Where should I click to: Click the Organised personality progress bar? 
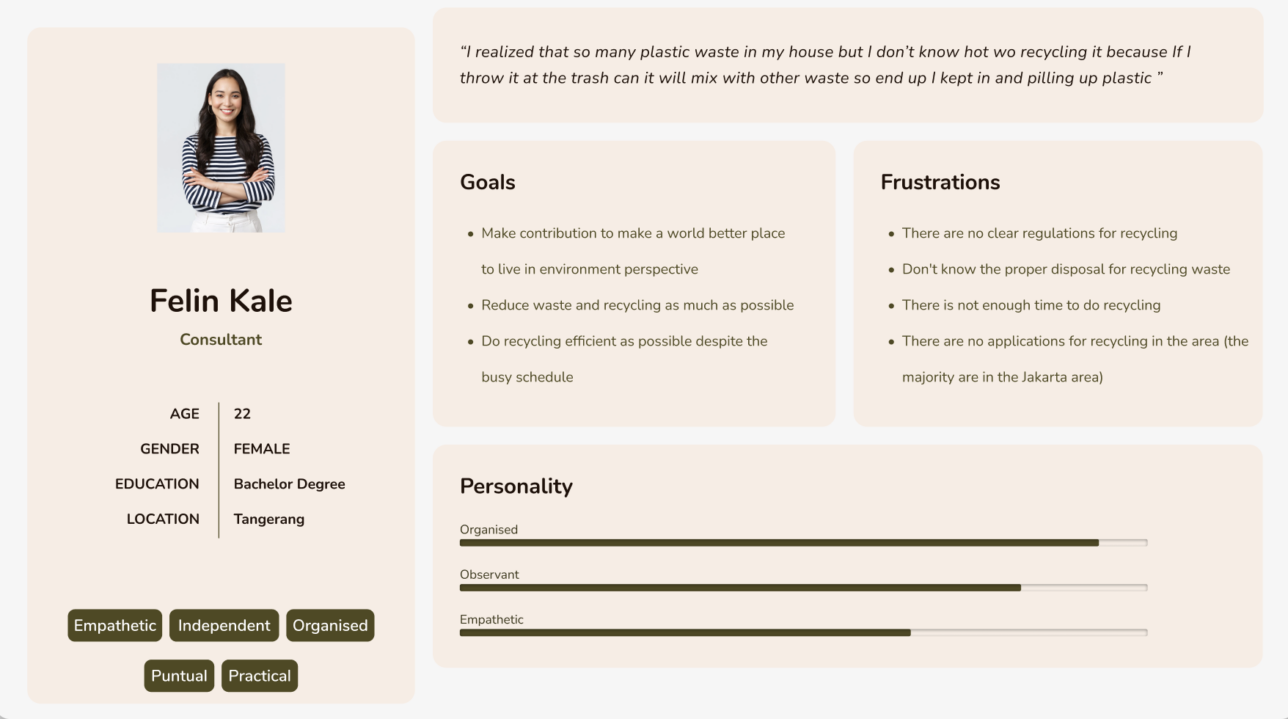click(x=802, y=543)
